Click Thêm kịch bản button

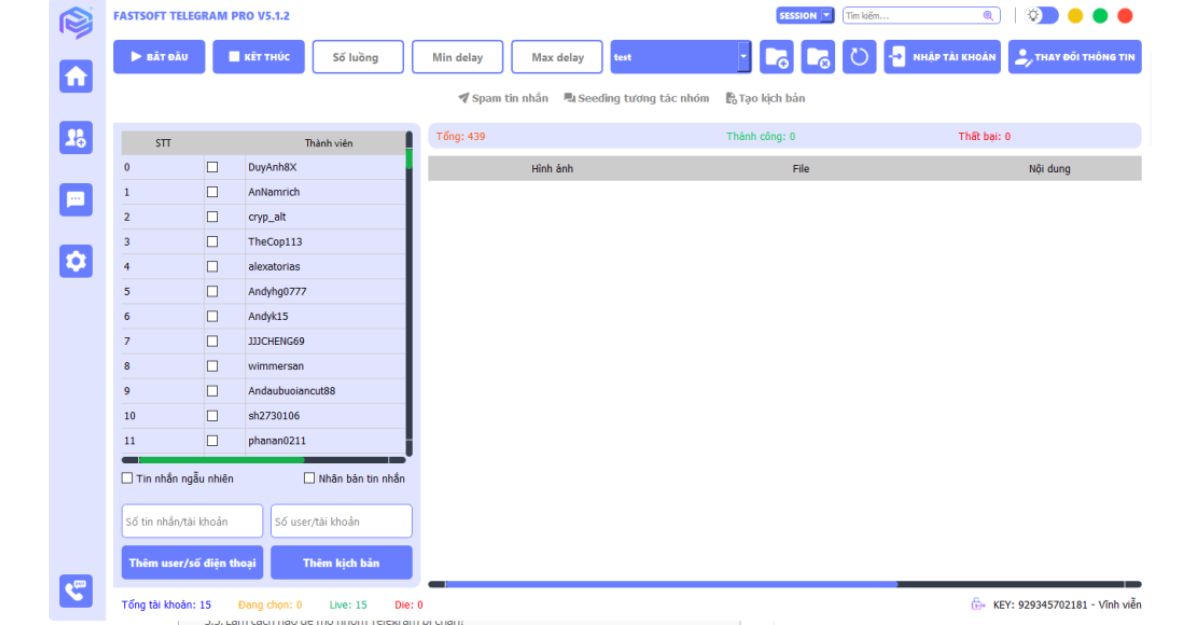pyautogui.click(x=341, y=563)
